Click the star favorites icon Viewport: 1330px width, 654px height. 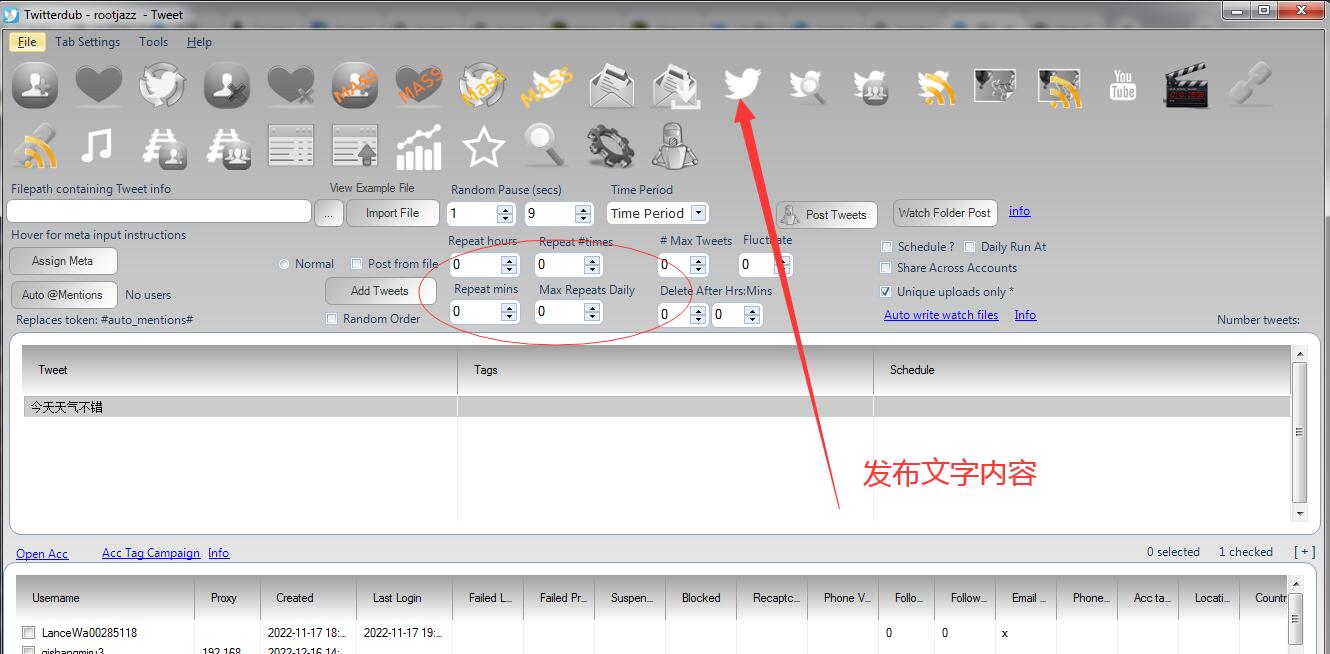(483, 148)
